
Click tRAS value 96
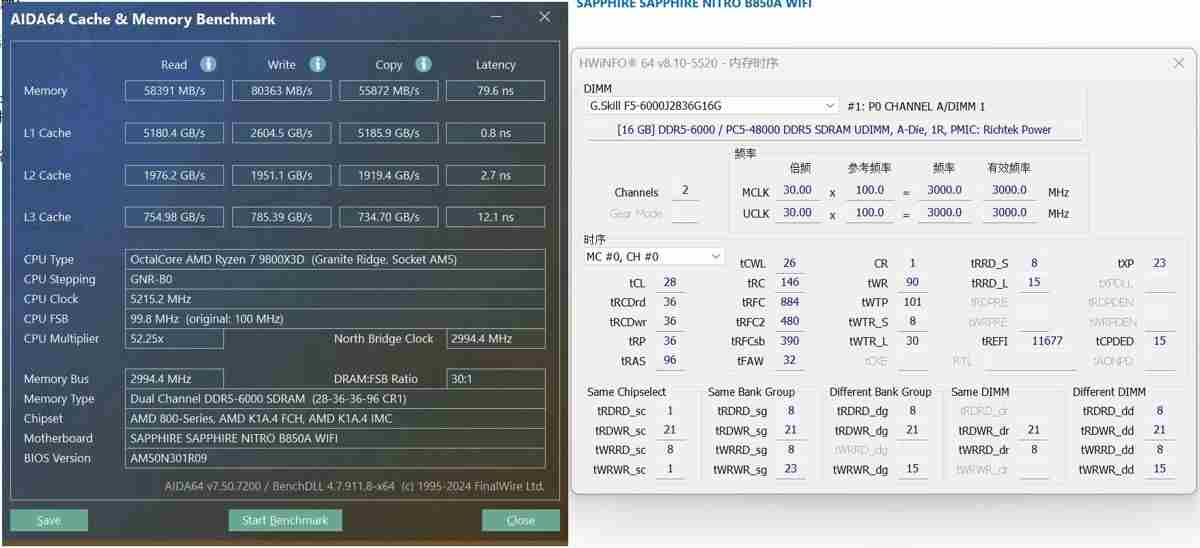(670, 361)
